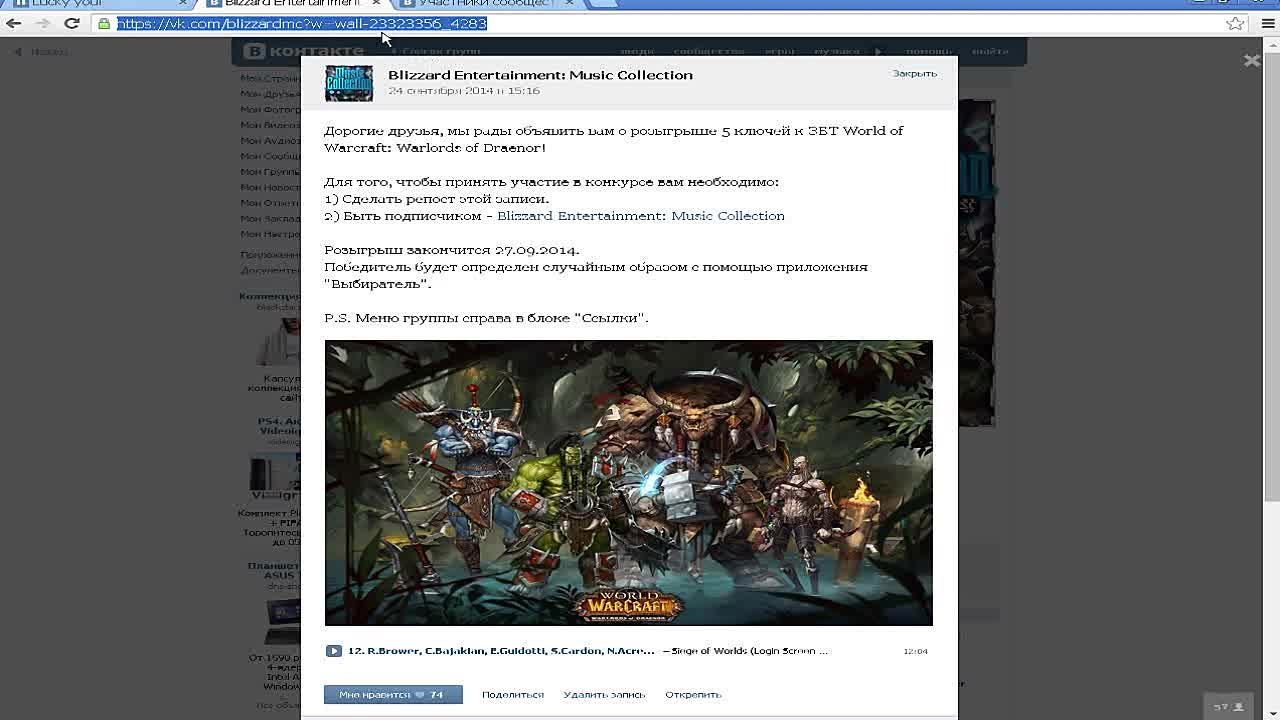Image resolution: width=1280 pixels, height=720 pixels.
Task: Close the Blizzard Entertainment tab
Action: (x=376, y=4)
